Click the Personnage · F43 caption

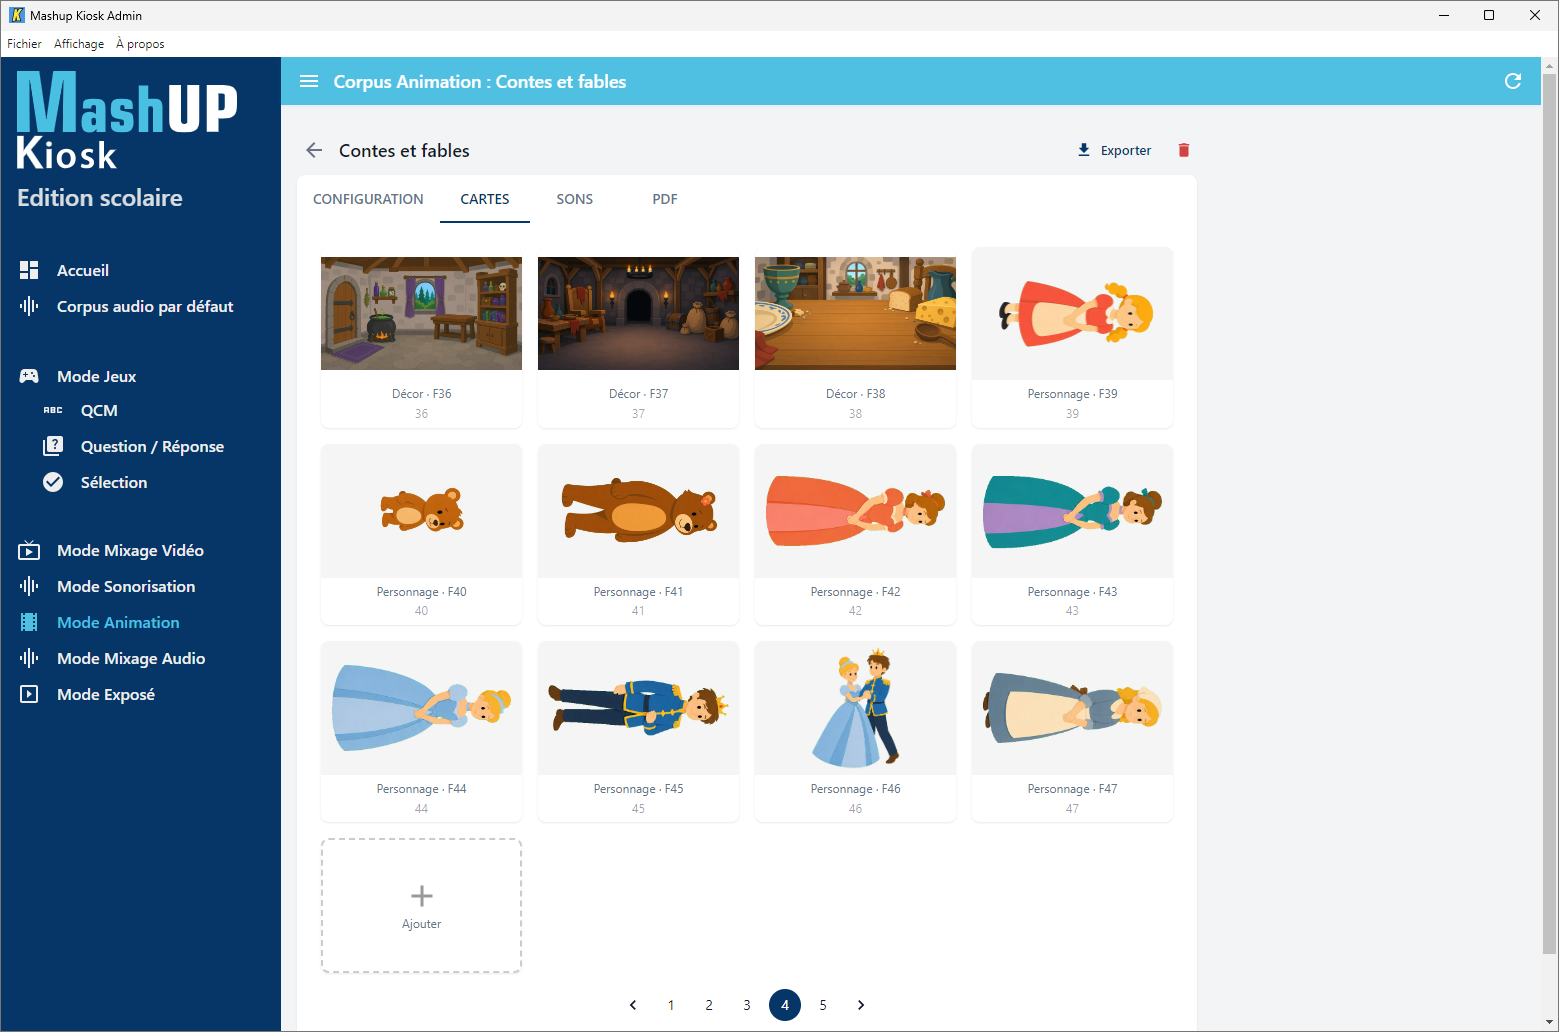pyautogui.click(x=1072, y=592)
